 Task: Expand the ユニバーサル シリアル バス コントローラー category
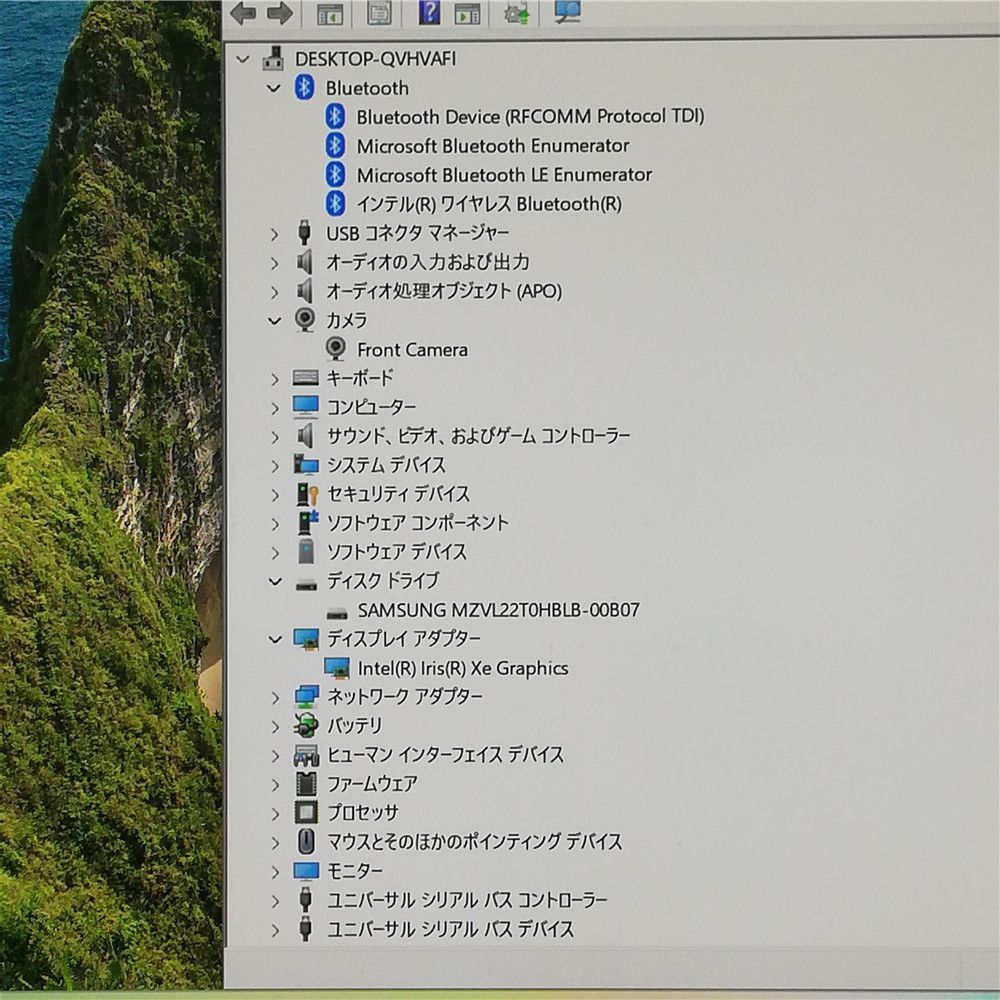[x=275, y=901]
